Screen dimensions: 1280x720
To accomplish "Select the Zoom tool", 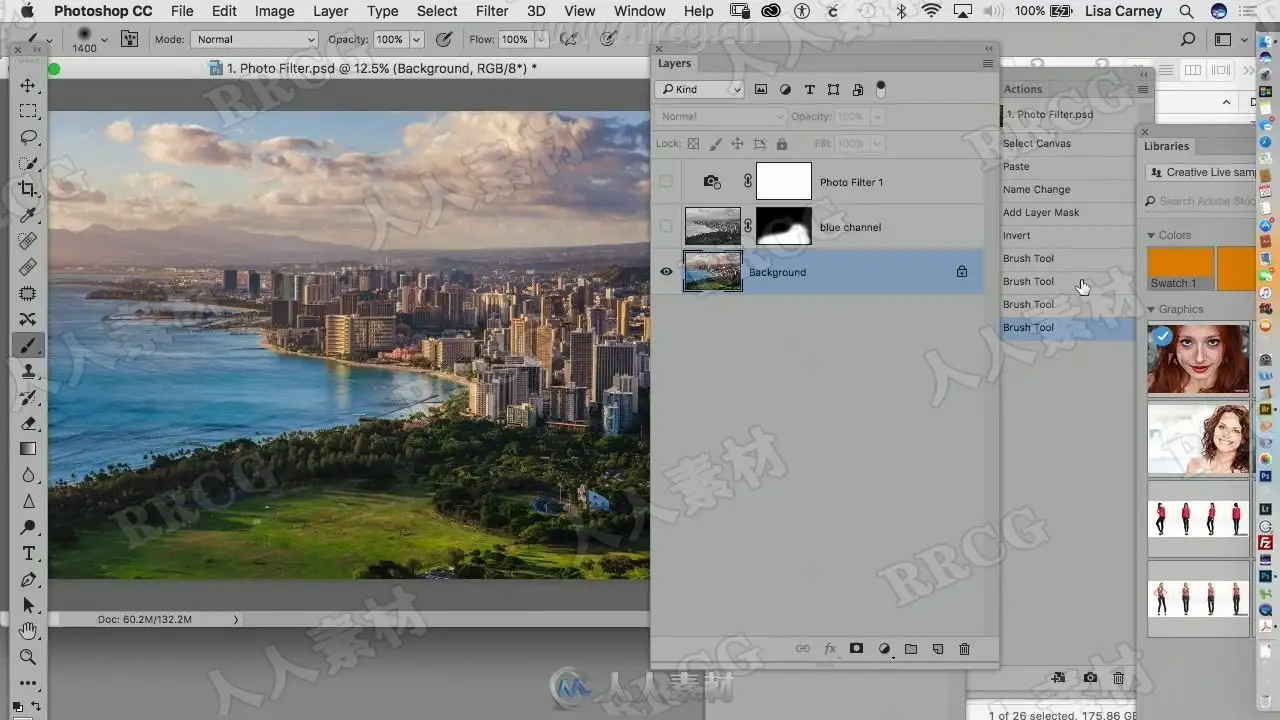I will tap(28, 657).
